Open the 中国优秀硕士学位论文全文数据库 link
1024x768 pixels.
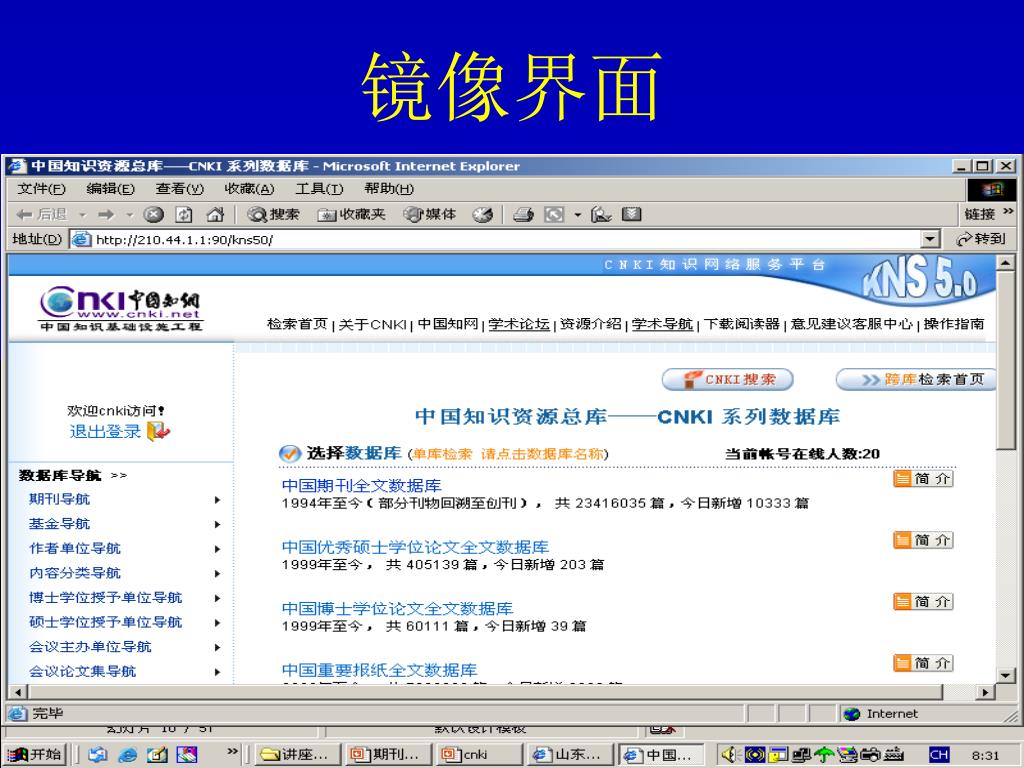(x=415, y=547)
